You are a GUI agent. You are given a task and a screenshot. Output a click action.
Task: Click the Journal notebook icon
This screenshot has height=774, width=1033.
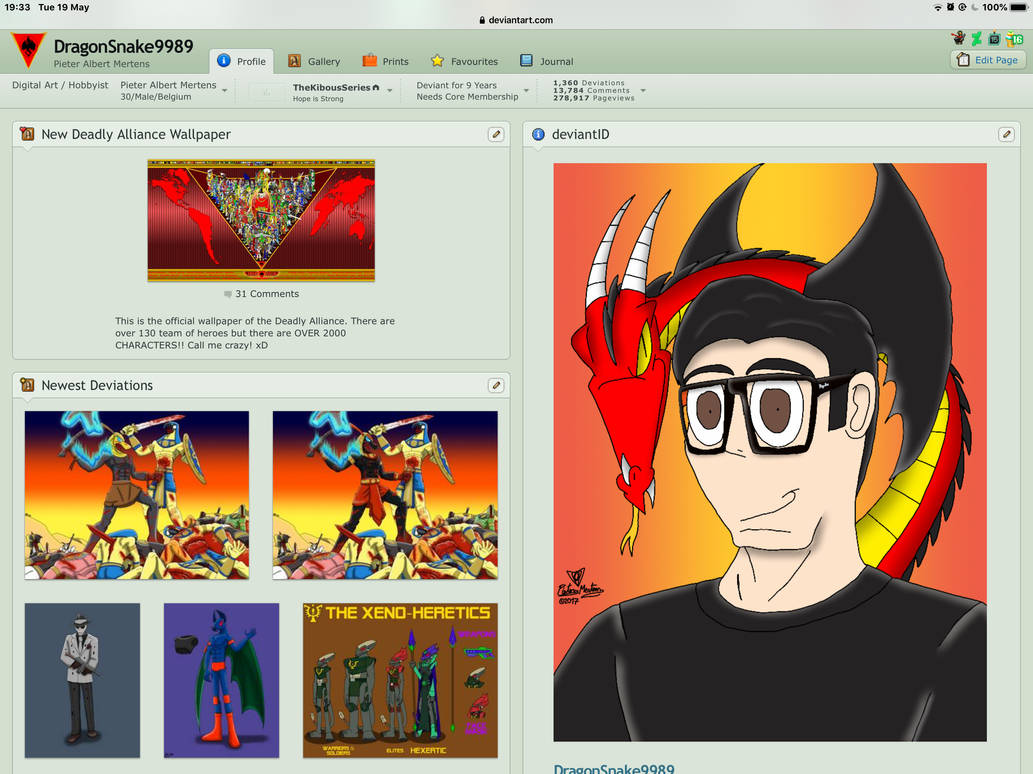(526, 61)
